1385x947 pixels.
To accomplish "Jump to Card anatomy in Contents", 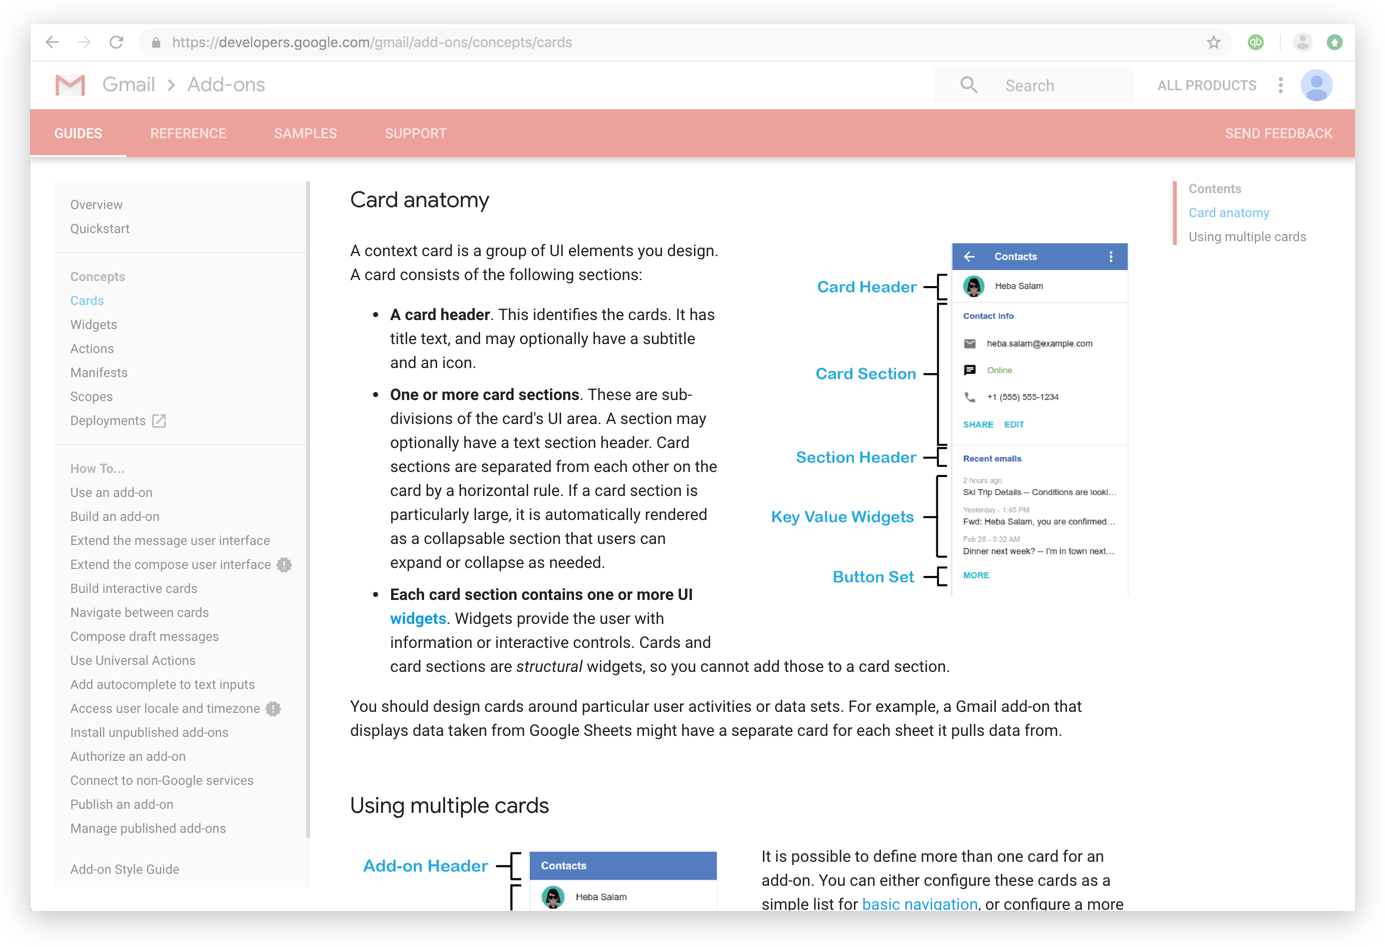I will click(x=1229, y=213).
